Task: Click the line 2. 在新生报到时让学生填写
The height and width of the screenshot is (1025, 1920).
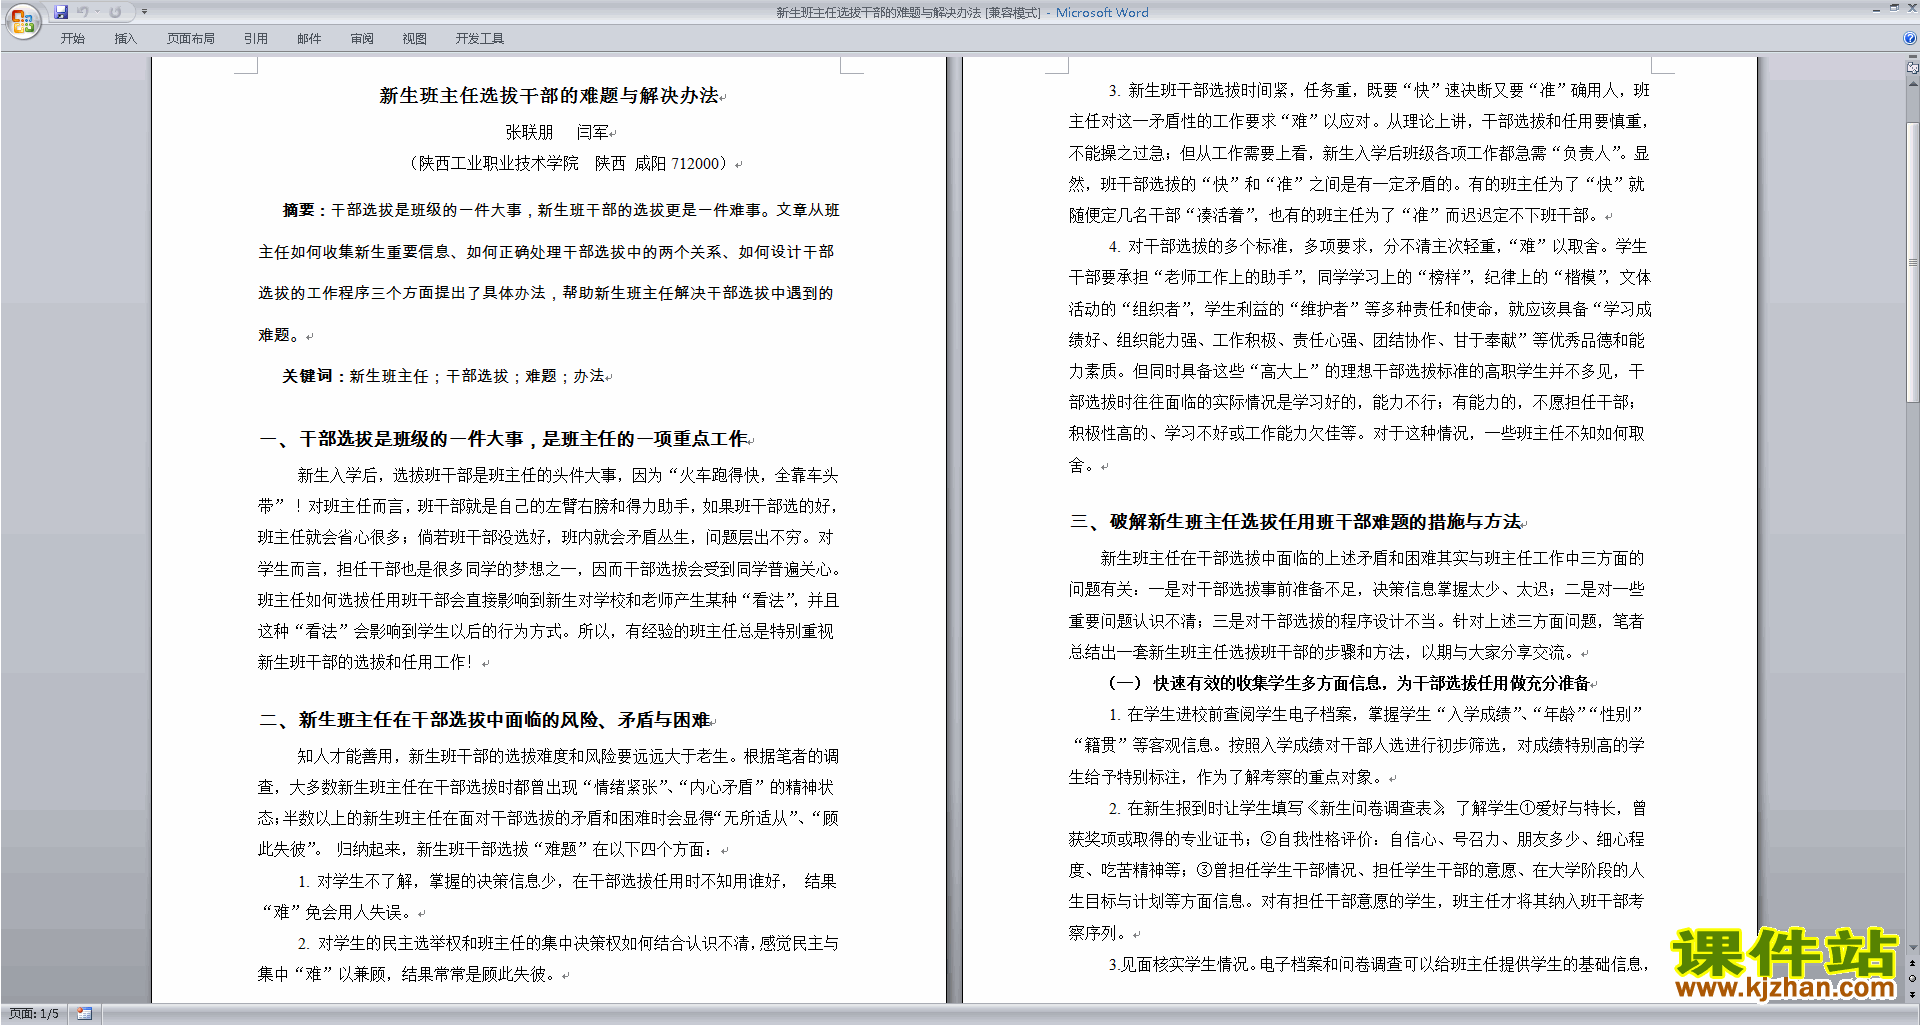Action: [x=1377, y=808]
